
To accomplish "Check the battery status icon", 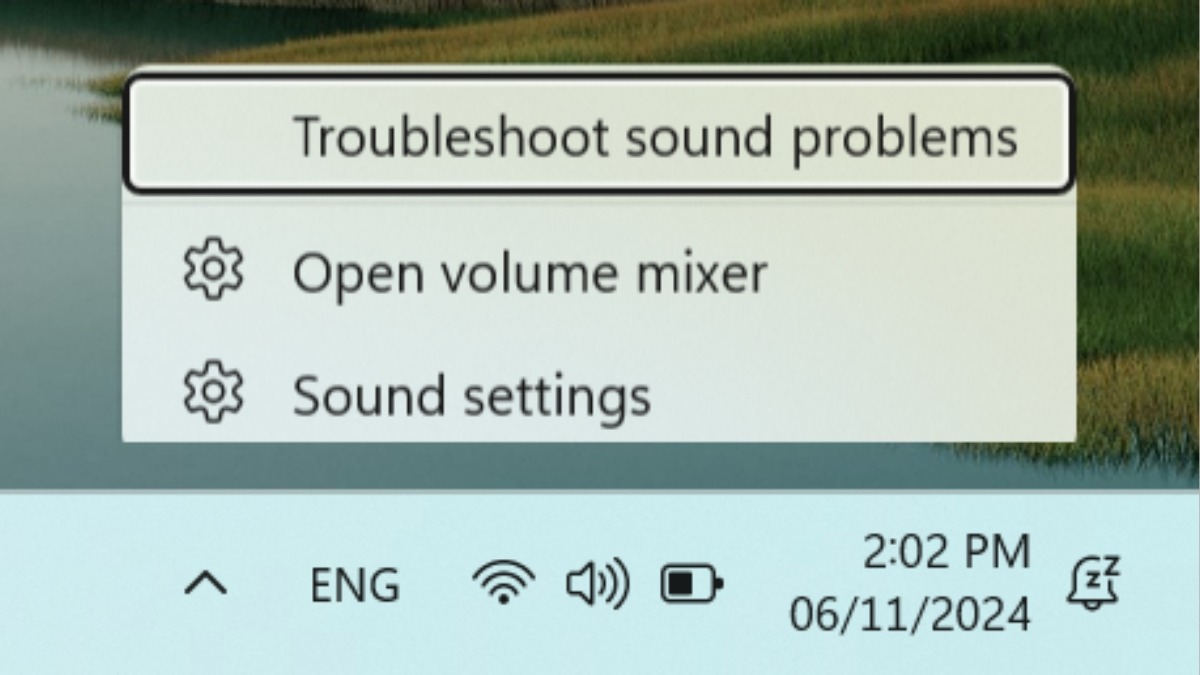I will coord(691,584).
